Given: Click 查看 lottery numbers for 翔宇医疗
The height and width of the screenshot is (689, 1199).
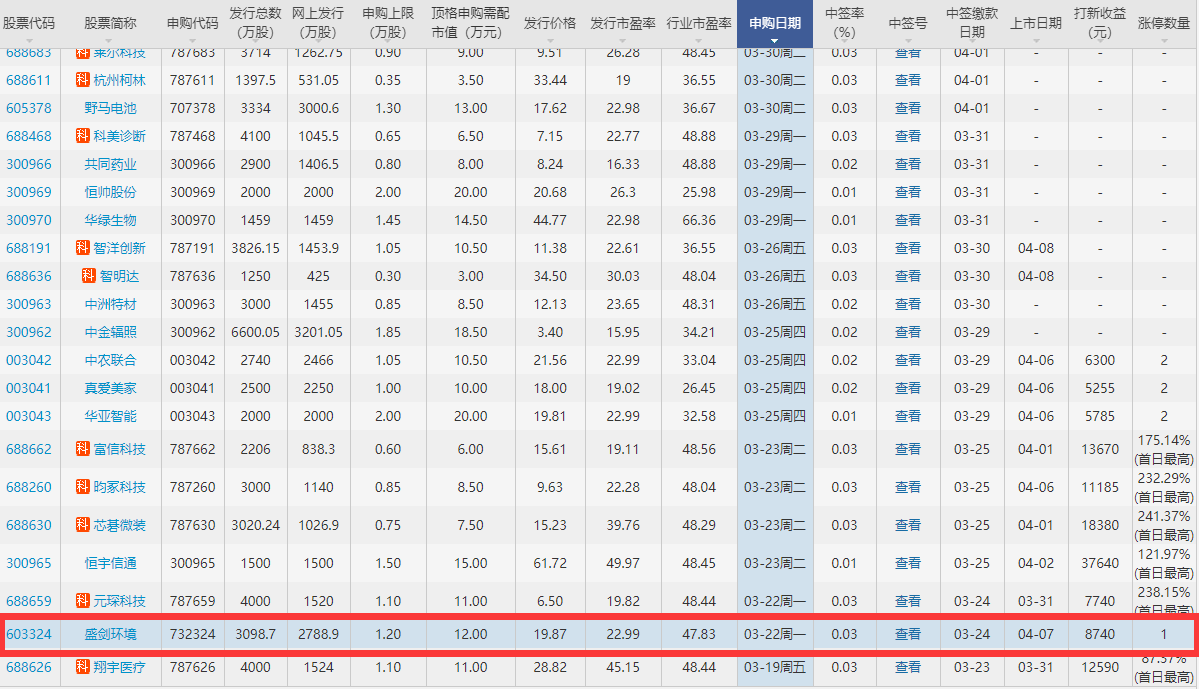Looking at the screenshot, I should [x=908, y=667].
